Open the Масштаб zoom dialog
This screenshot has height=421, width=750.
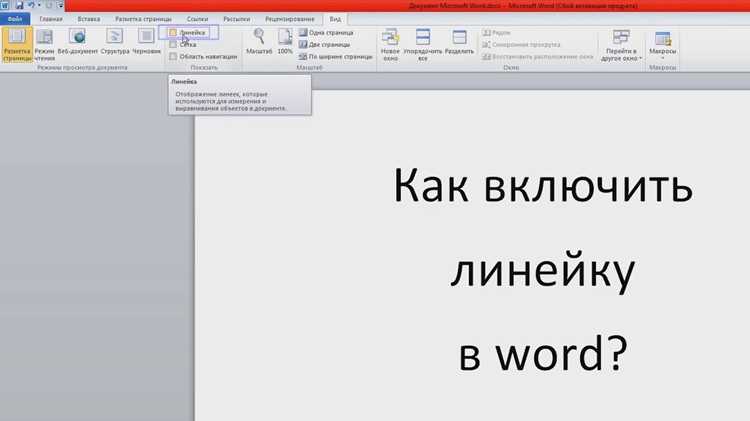click(259, 42)
